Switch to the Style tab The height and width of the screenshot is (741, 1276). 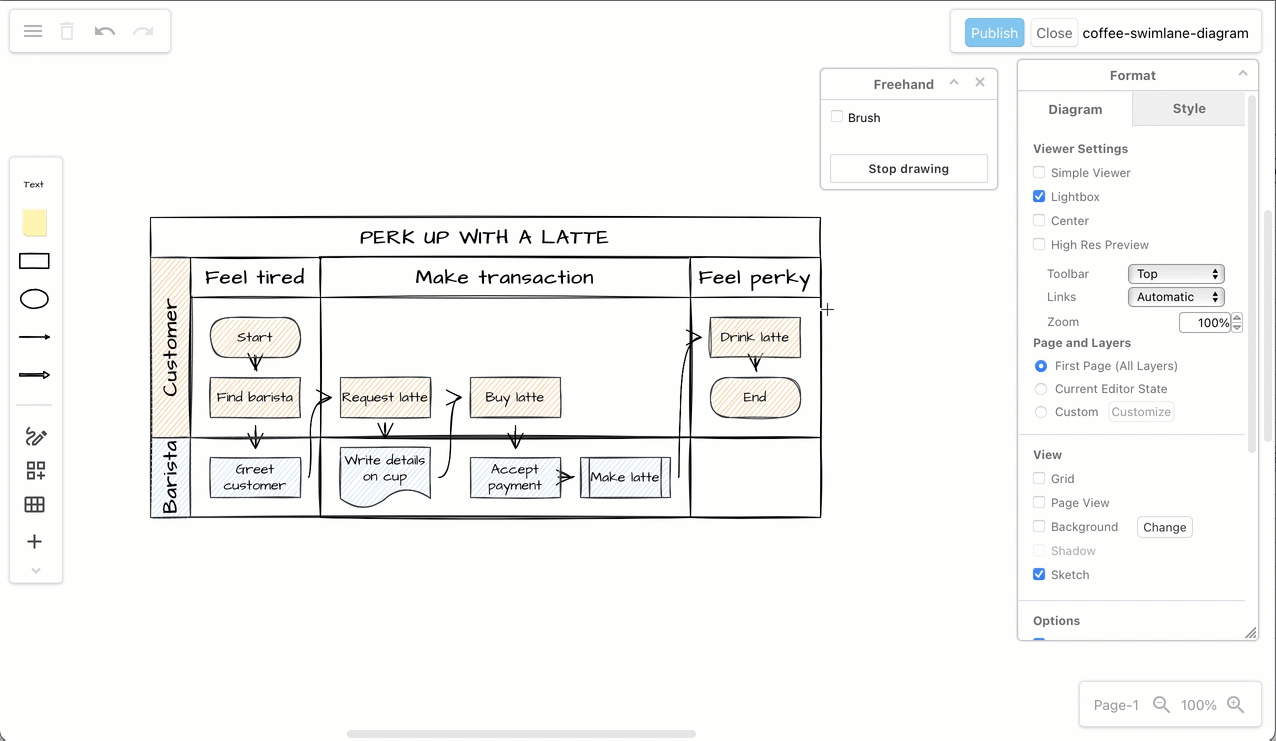[x=1188, y=108]
